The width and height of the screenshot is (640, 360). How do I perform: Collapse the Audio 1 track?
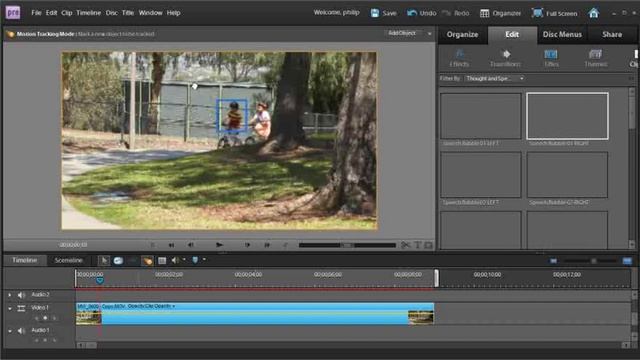point(10,331)
